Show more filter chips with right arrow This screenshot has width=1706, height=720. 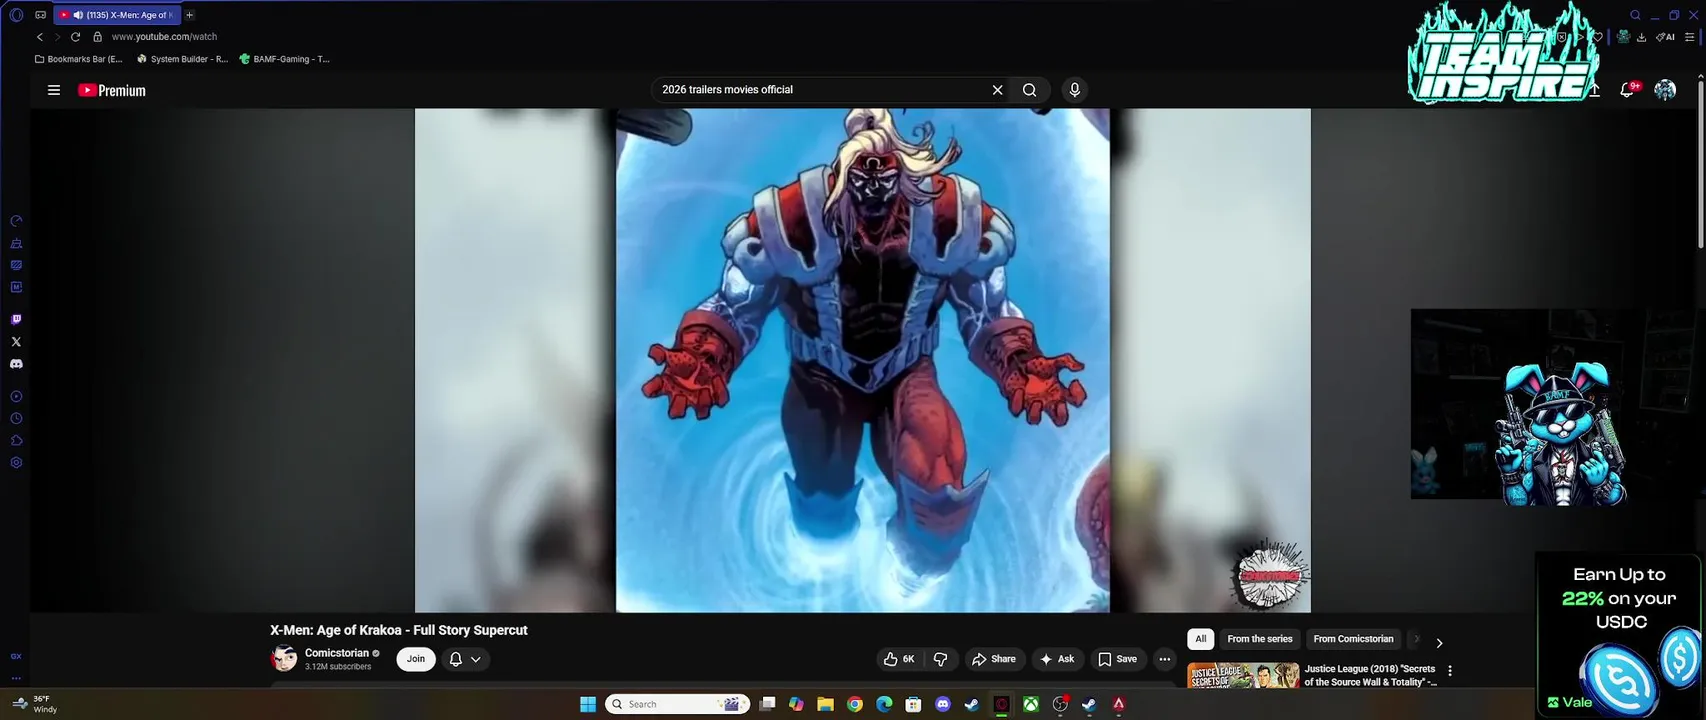tap(1439, 643)
